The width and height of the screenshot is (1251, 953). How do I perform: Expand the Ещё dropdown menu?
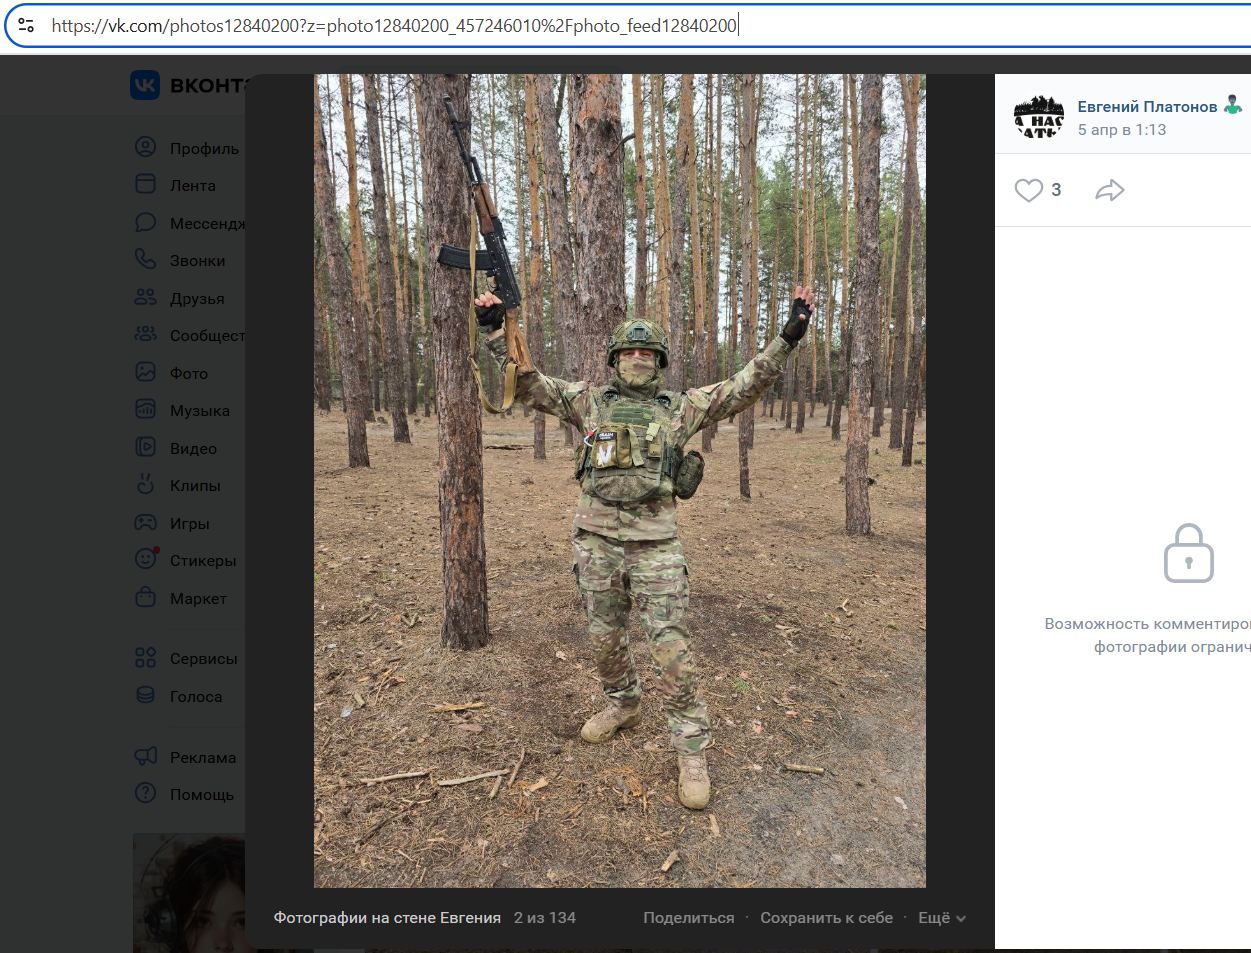pos(941,918)
